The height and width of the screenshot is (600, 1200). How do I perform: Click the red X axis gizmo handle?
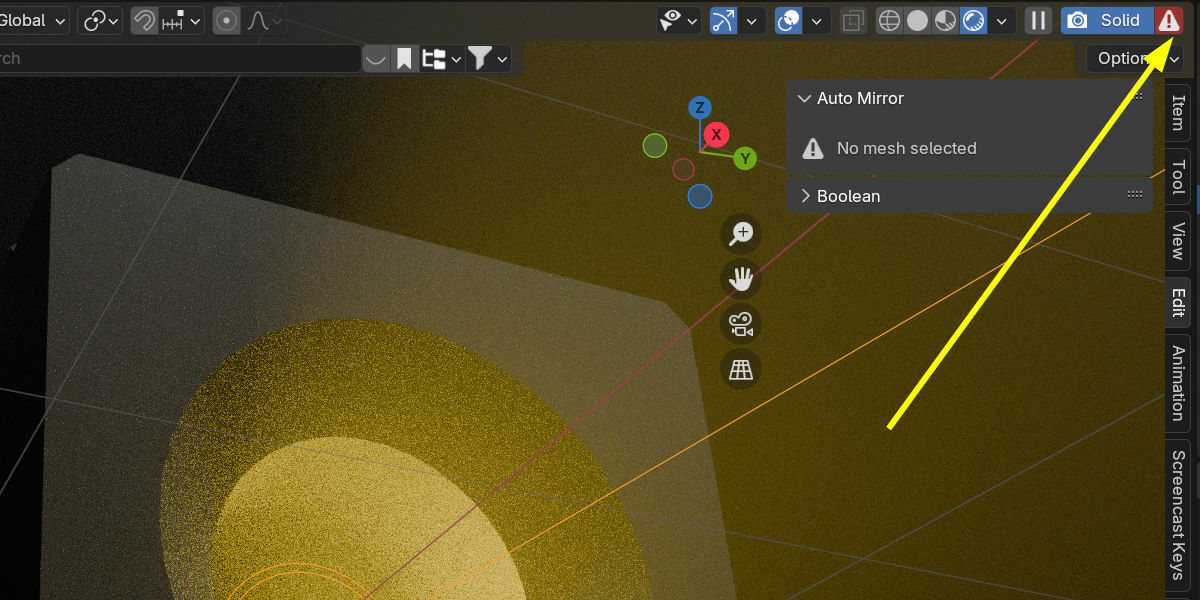(x=715, y=135)
